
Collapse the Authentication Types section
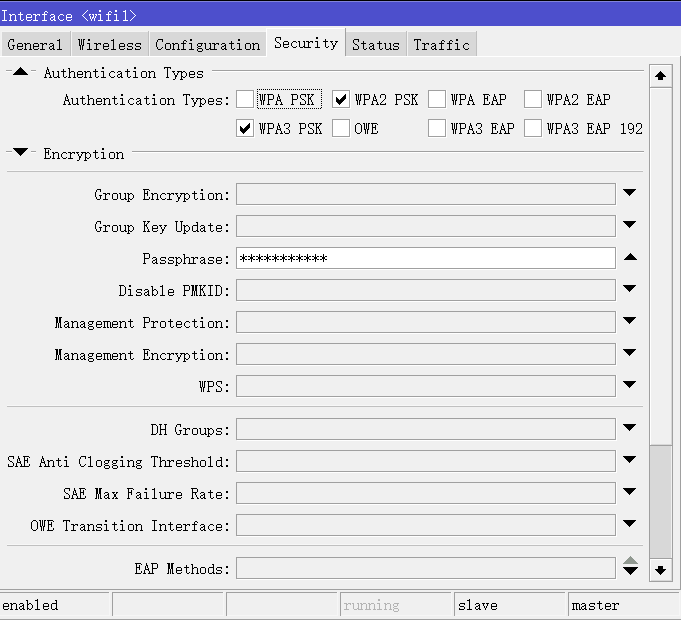[21, 73]
